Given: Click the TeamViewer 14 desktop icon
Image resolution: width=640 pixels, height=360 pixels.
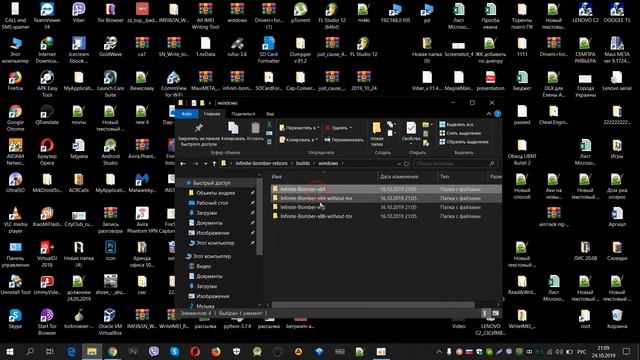Looking at the screenshot, I should coord(47,16).
